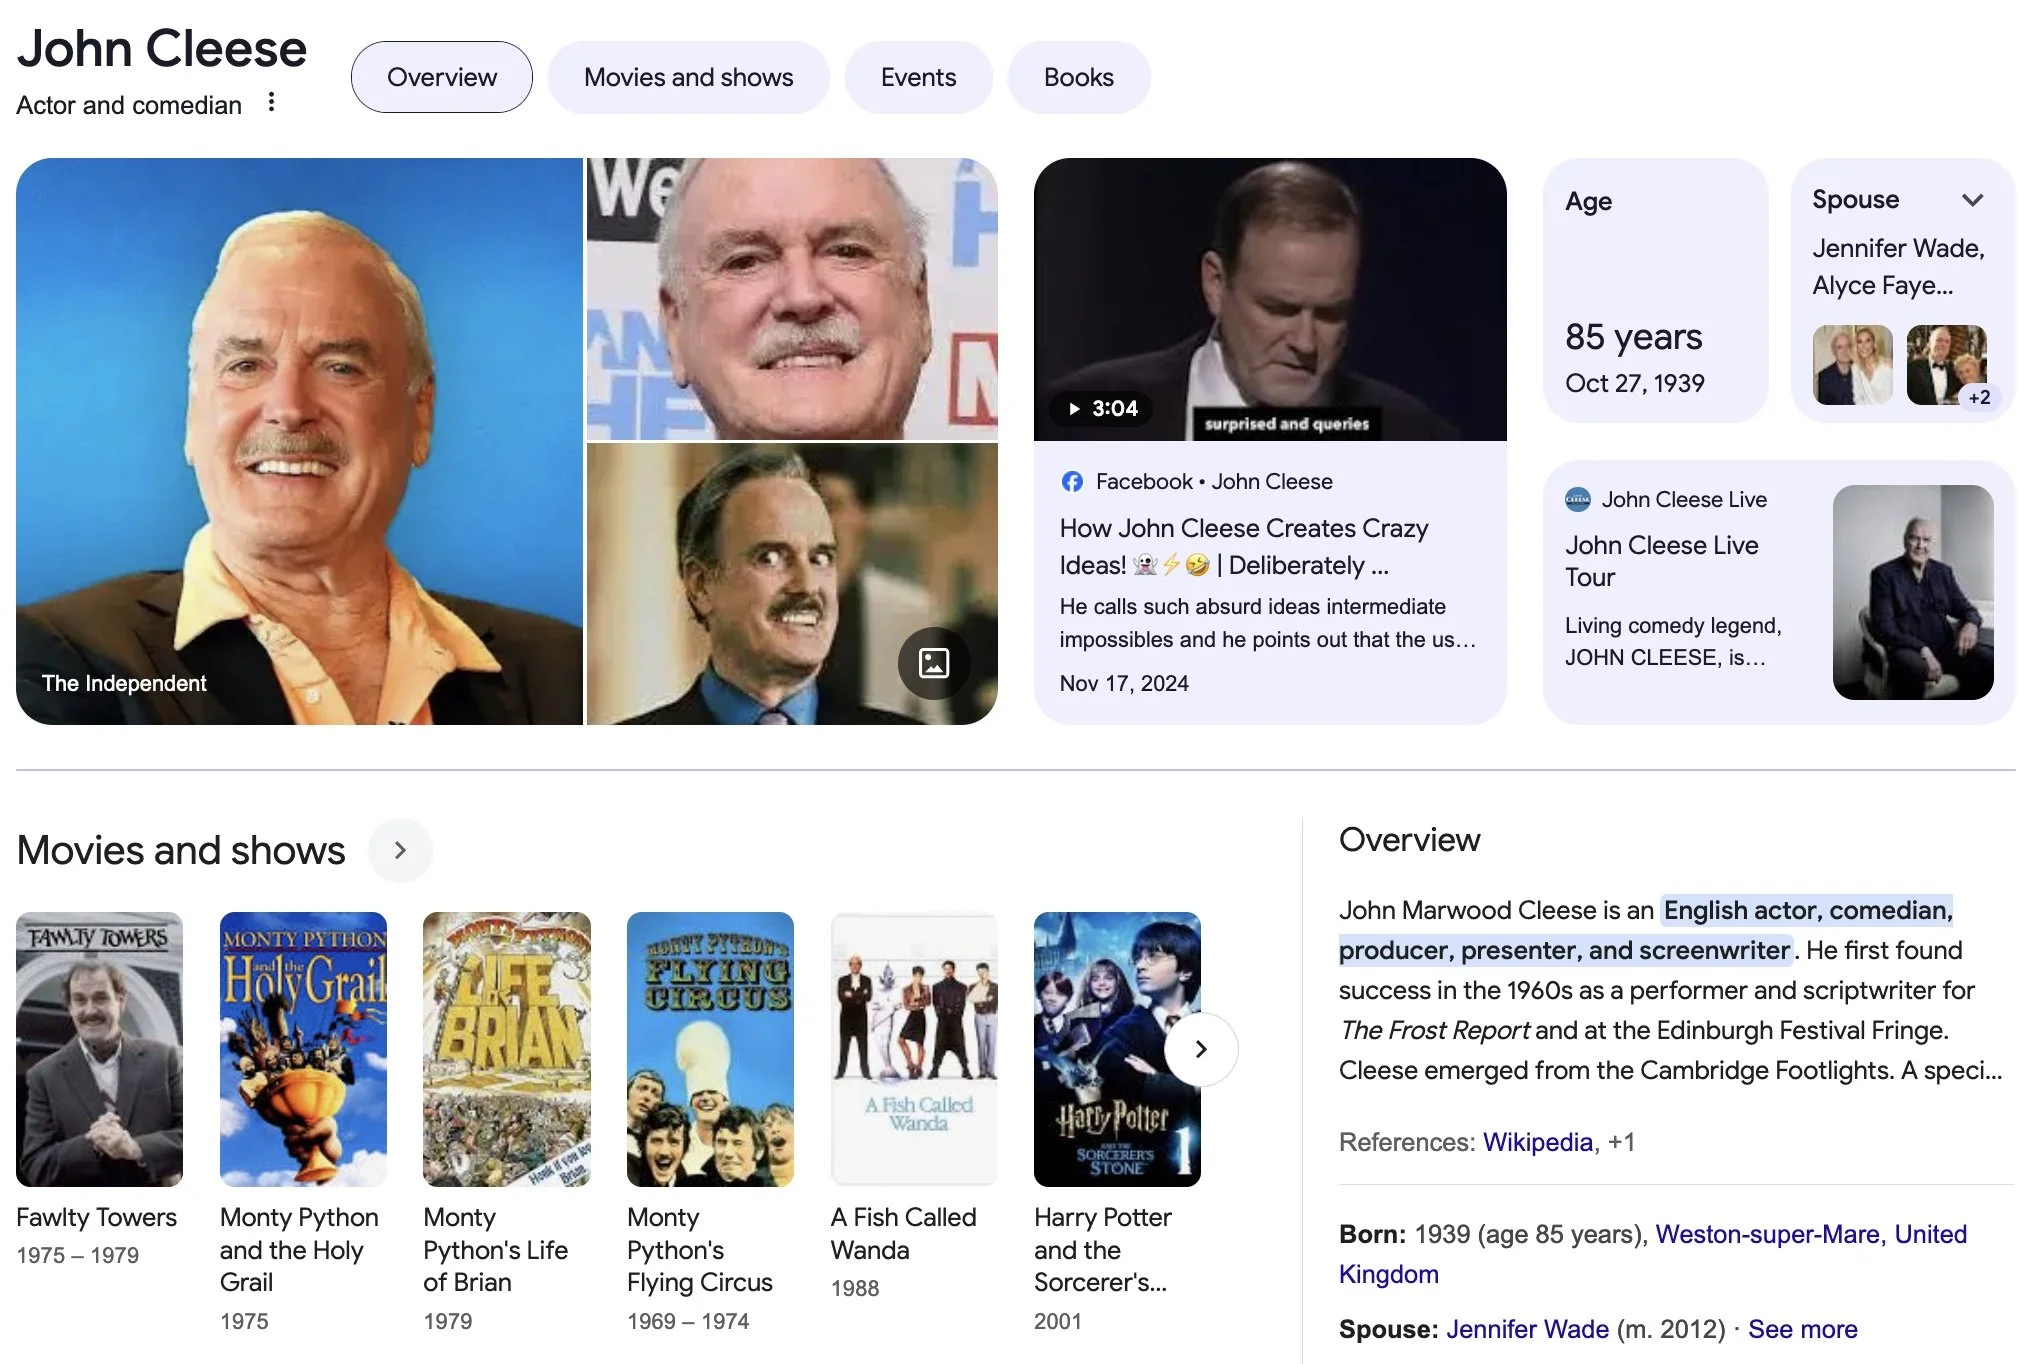The width and height of the screenshot is (2036, 1364).
Task: Click arrow next to Movies and shows heading
Action: tap(400, 850)
